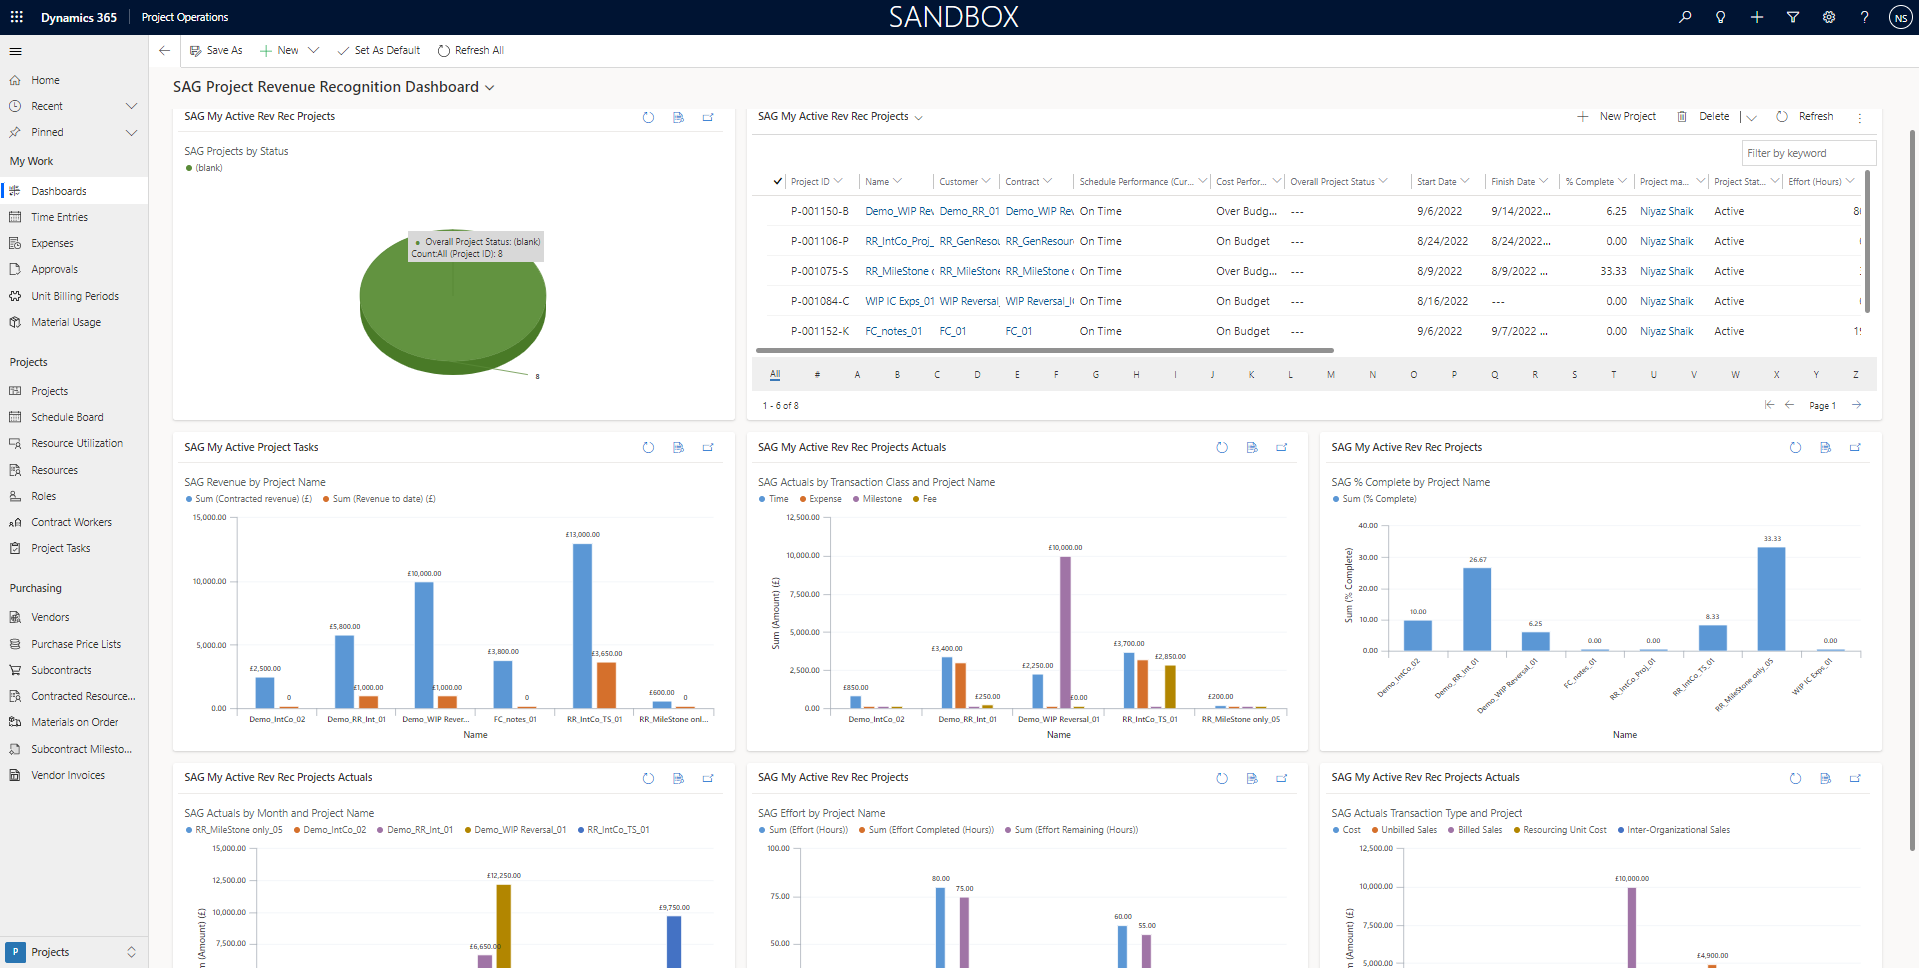Screen dimensions: 1919x968
Task: Refresh the SAG Projects by Status chart
Action: pyautogui.click(x=648, y=117)
